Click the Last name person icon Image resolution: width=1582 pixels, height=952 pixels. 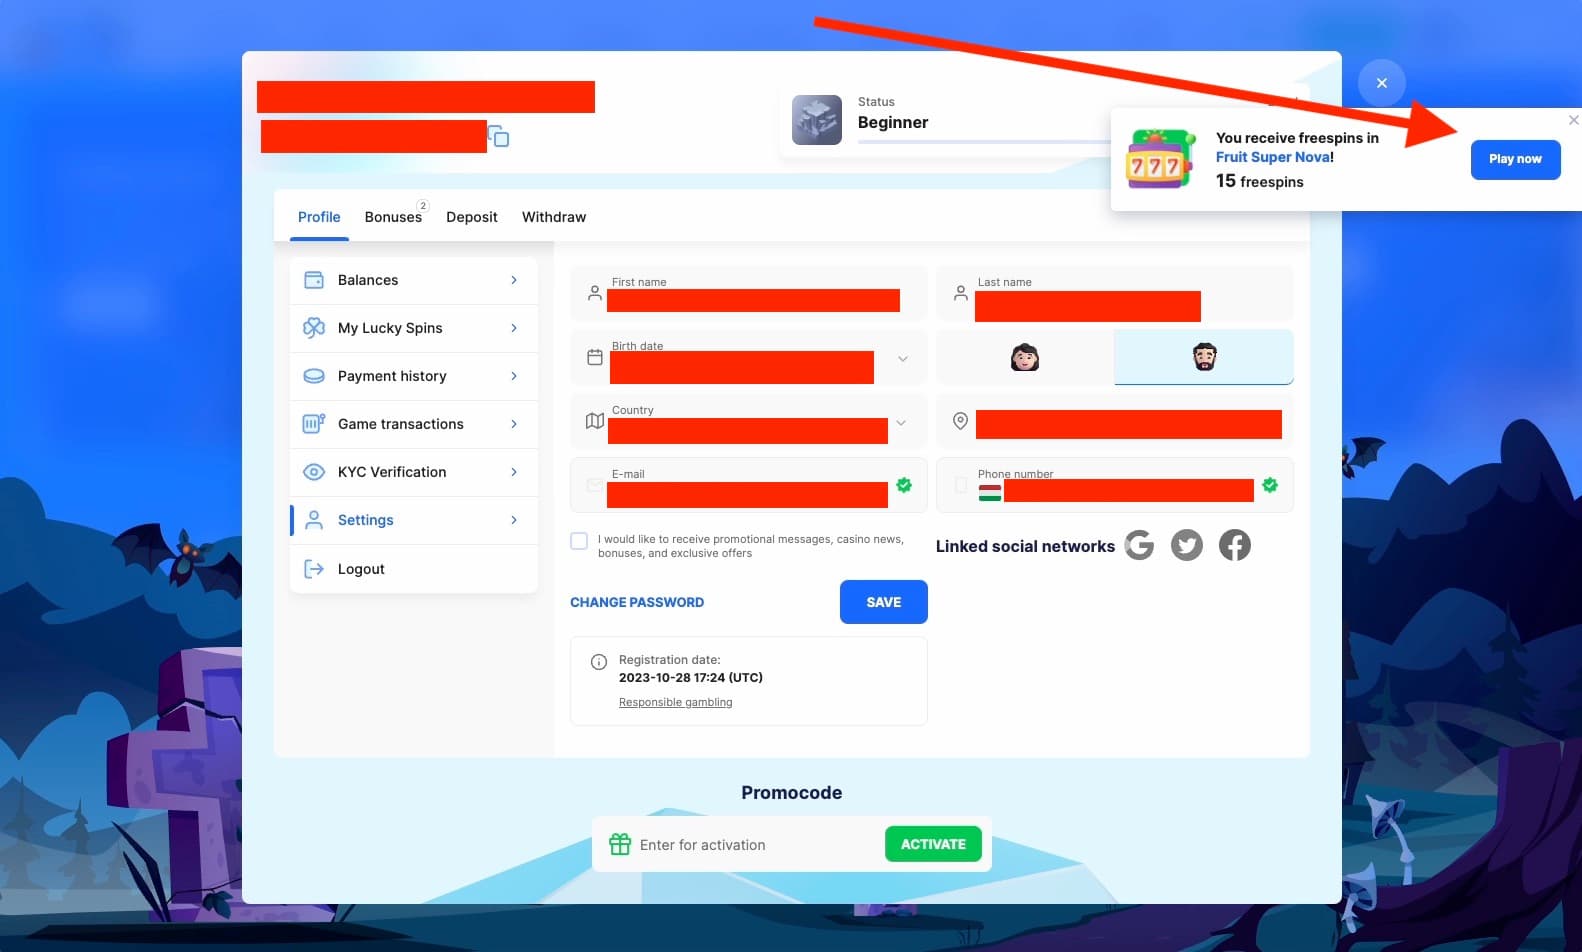pyautogui.click(x=960, y=293)
